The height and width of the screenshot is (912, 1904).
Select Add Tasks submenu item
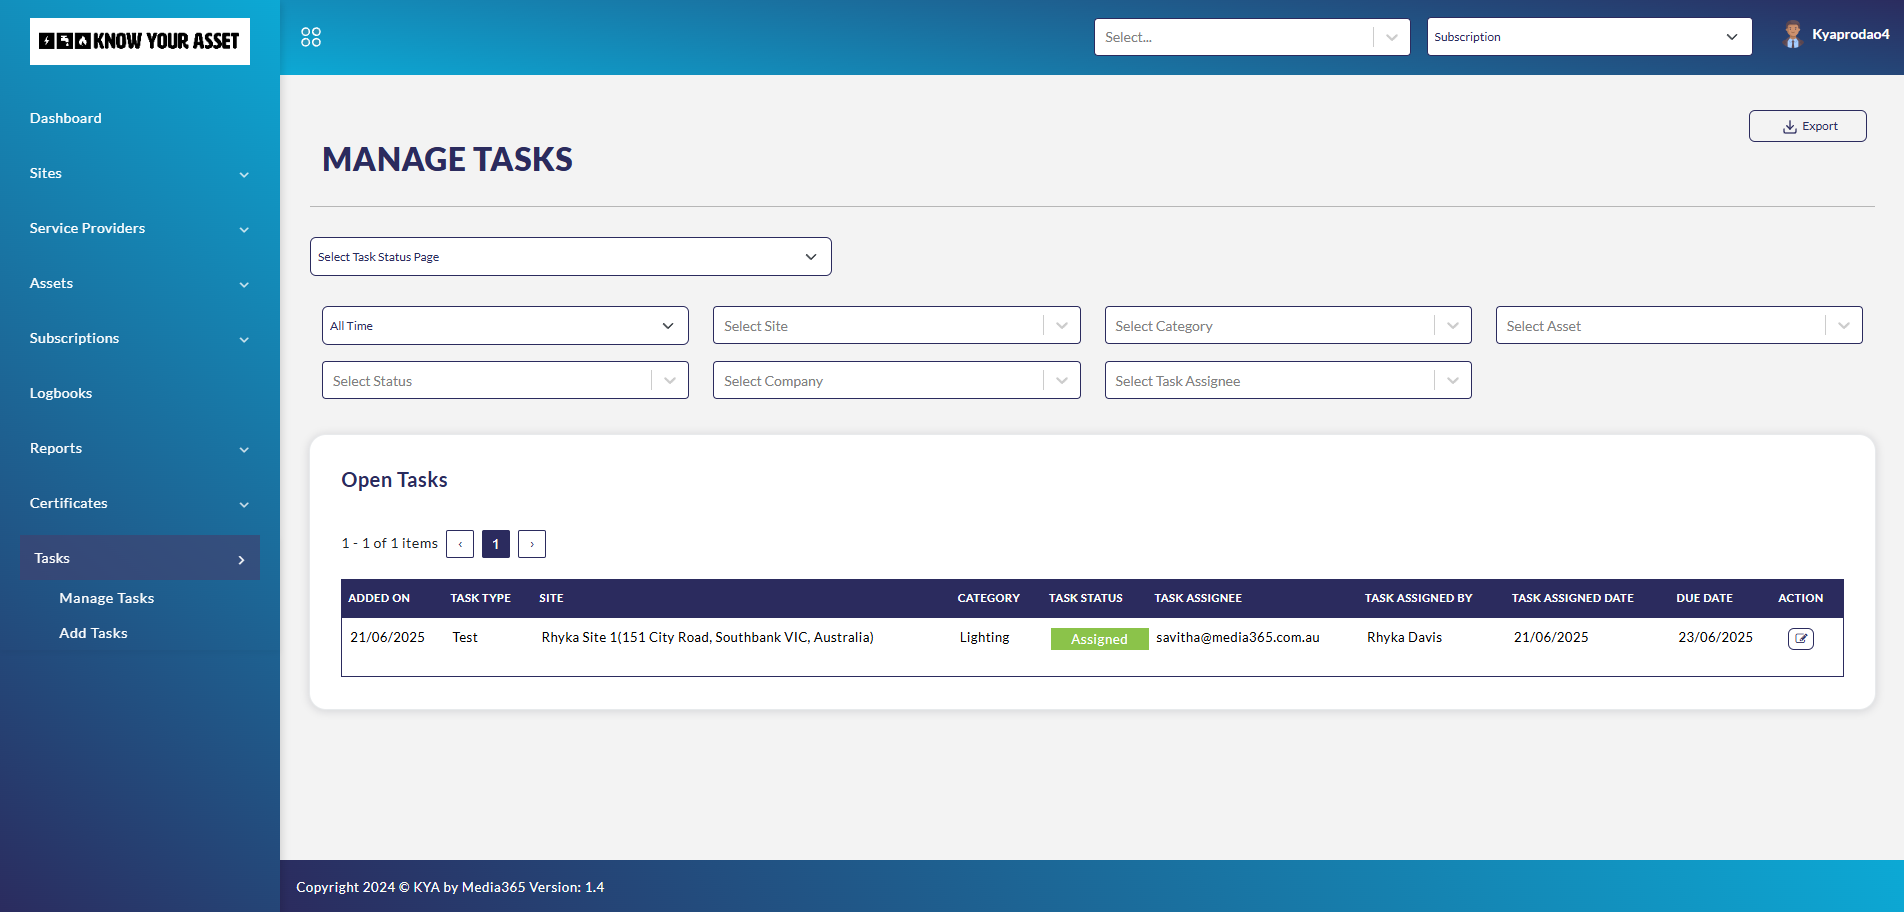93,633
